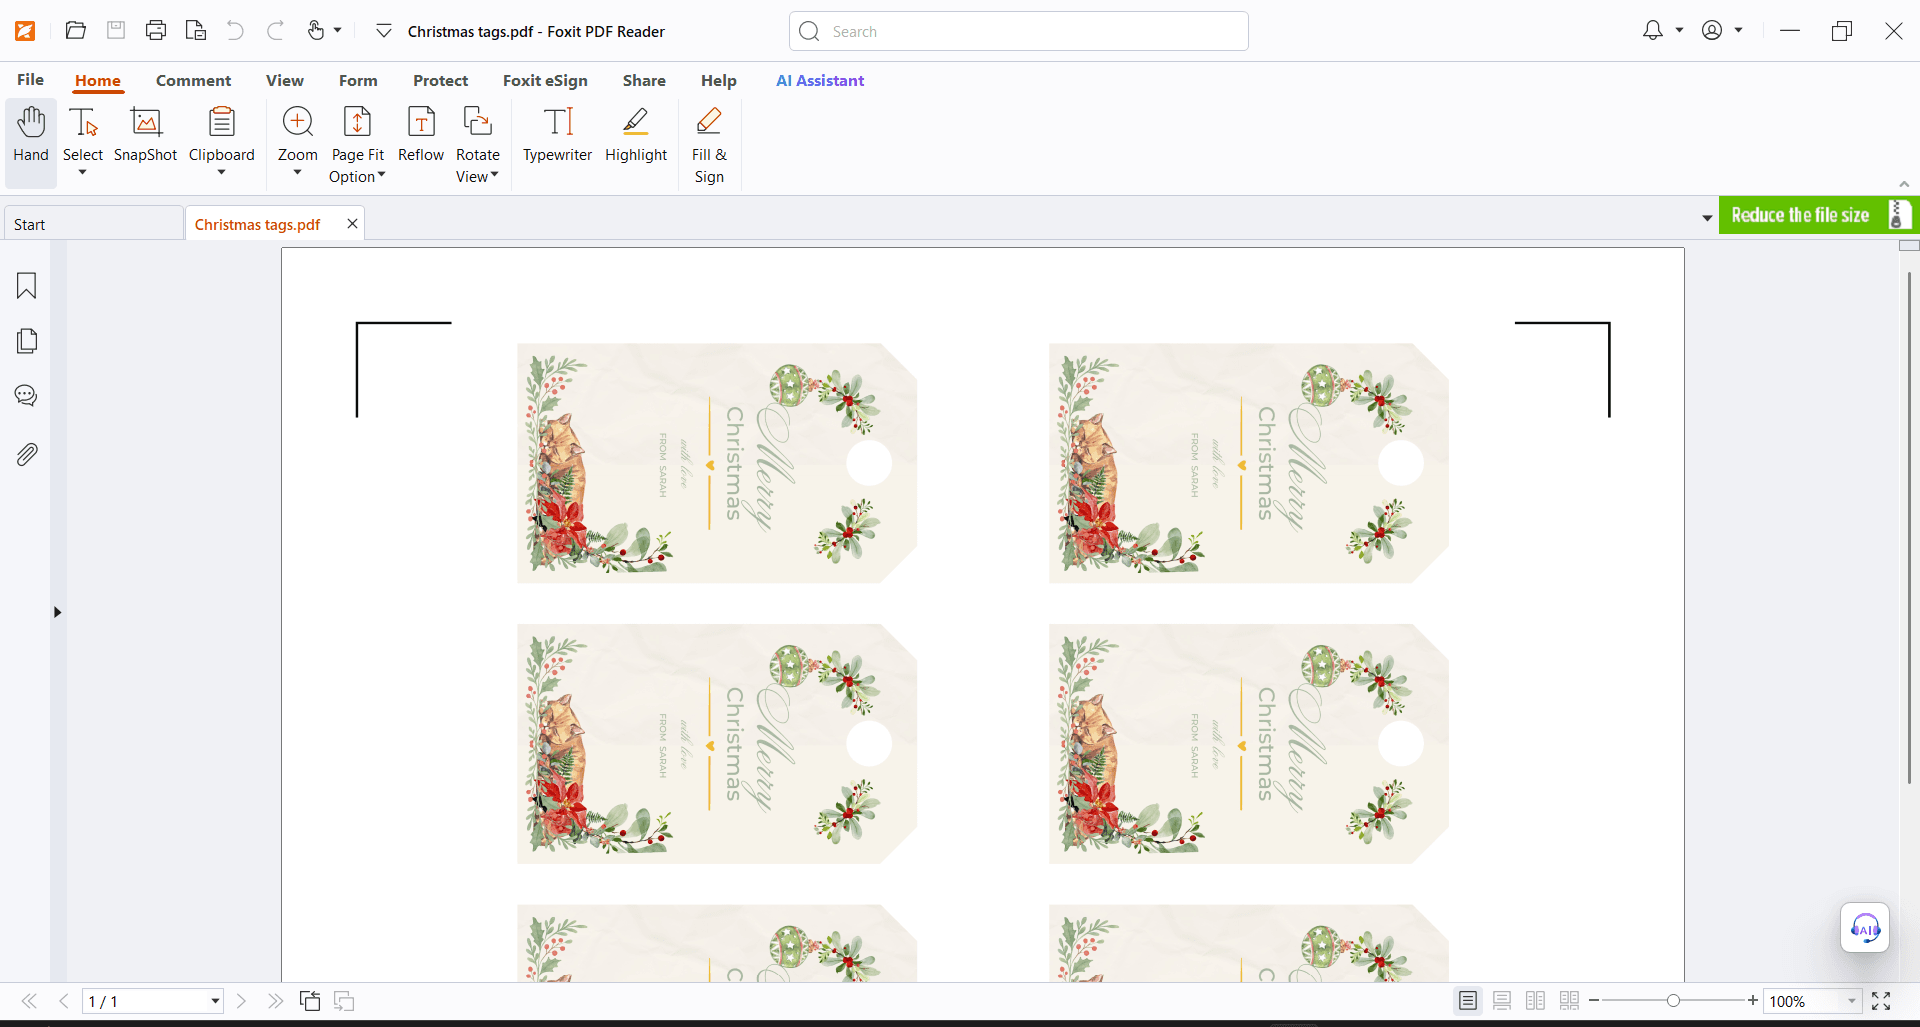This screenshot has width=1920, height=1027.
Task: Switch to the Comment ribbon tab
Action: pos(193,80)
